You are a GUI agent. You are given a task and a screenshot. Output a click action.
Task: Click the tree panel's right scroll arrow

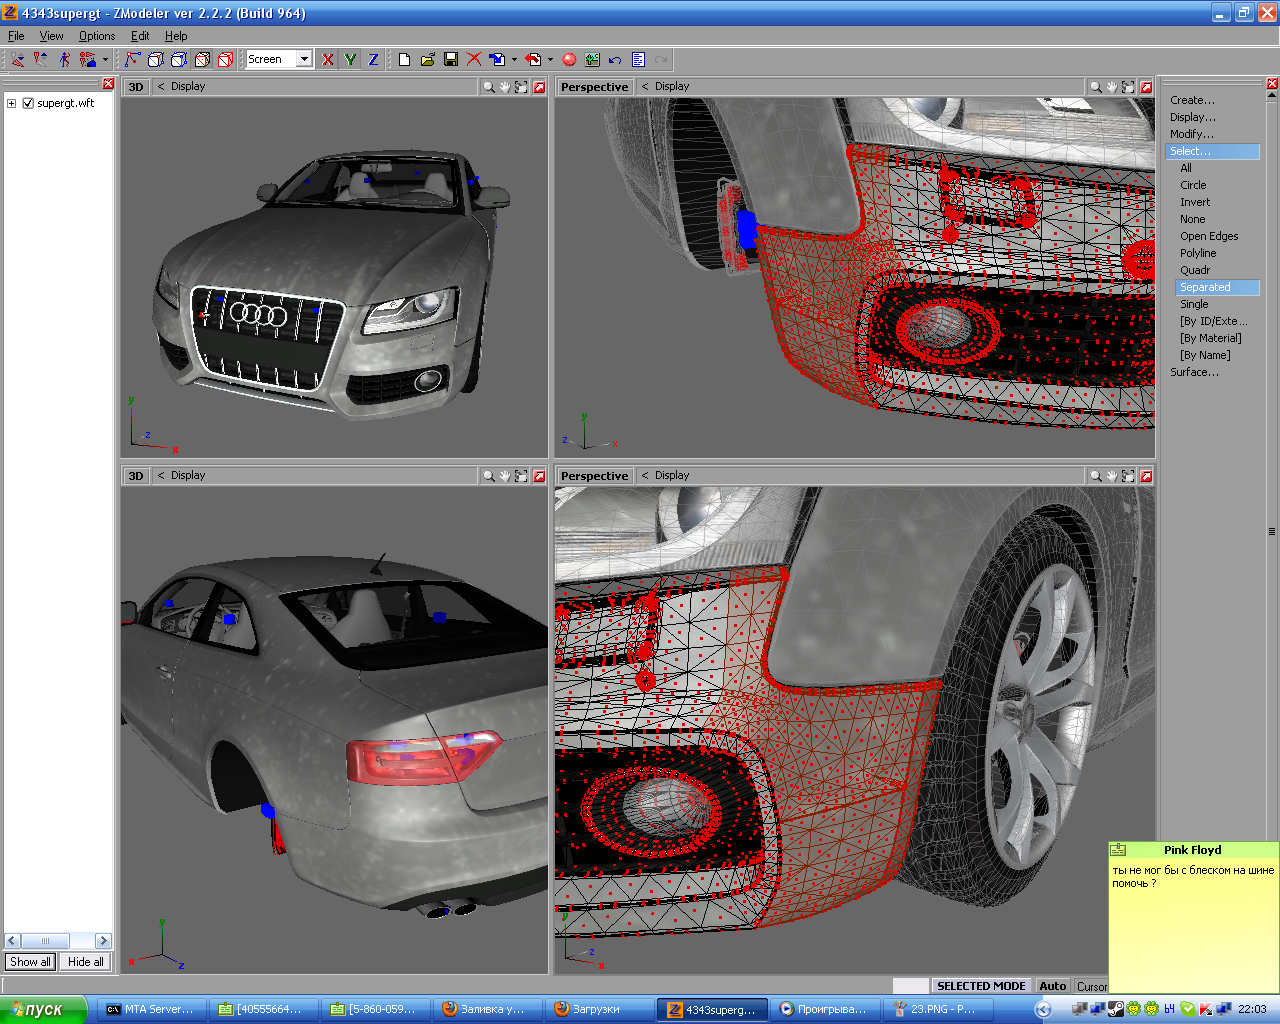tap(103, 941)
